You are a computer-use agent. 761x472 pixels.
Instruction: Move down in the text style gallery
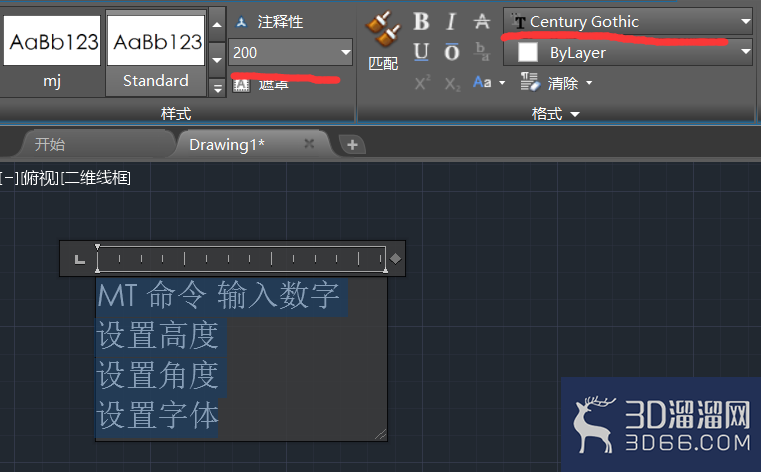(217, 60)
